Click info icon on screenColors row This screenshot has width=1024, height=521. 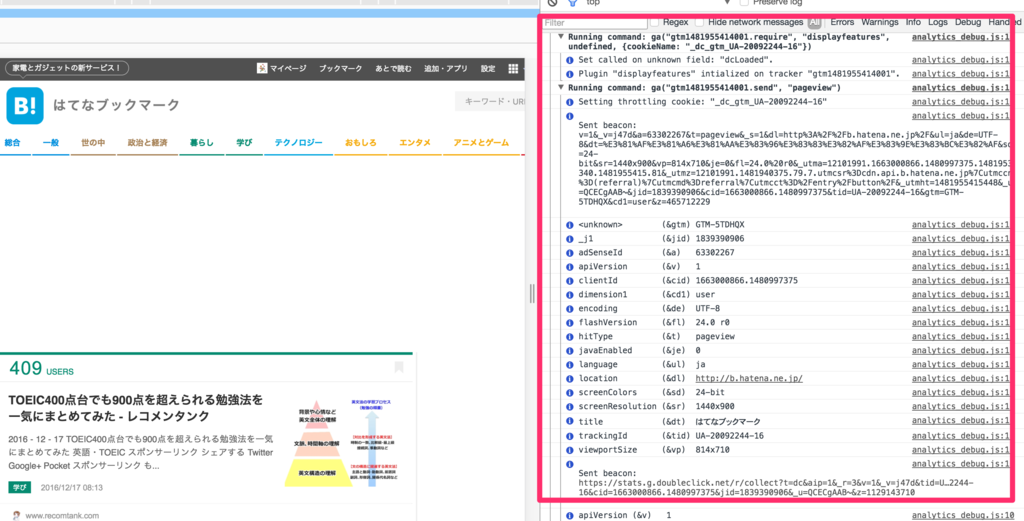coord(569,393)
